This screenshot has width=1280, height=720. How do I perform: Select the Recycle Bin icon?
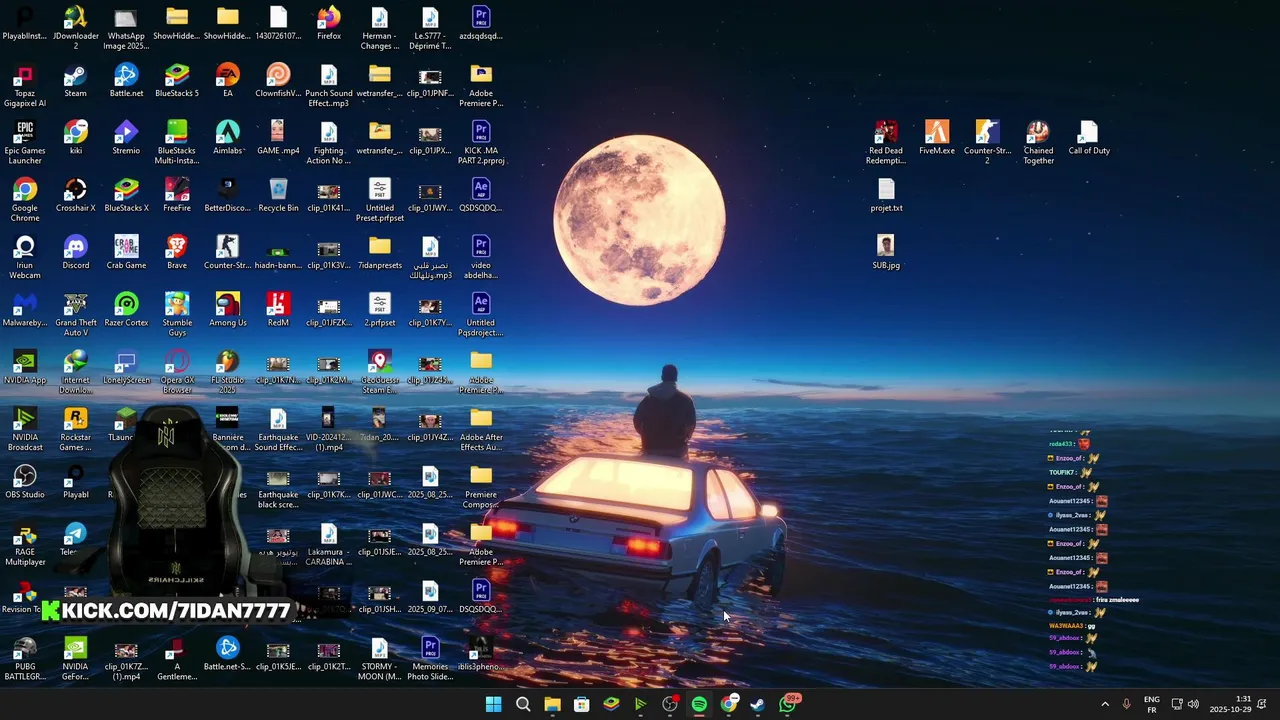[278, 195]
